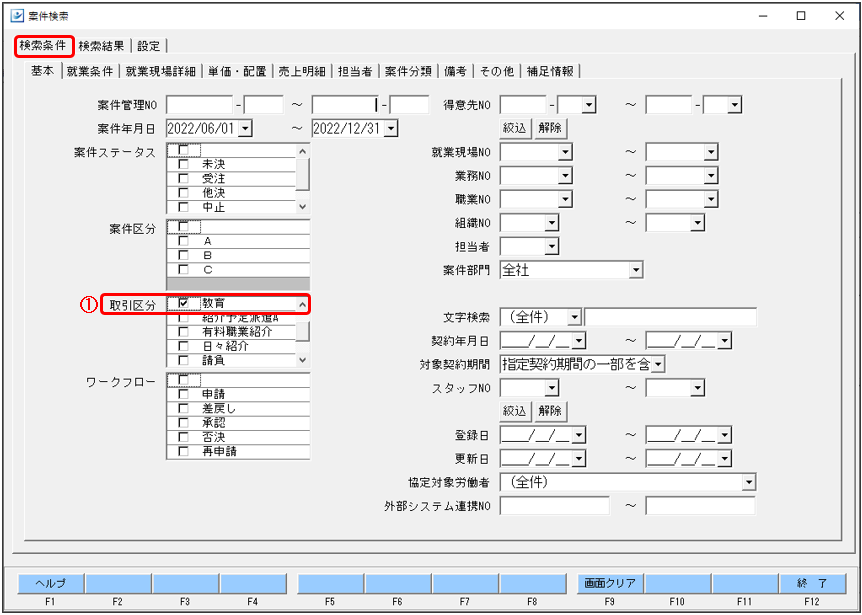This screenshot has width=862, height=615.
Task: Open the 売上明細 sub-tab
Action: click(302, 71)
